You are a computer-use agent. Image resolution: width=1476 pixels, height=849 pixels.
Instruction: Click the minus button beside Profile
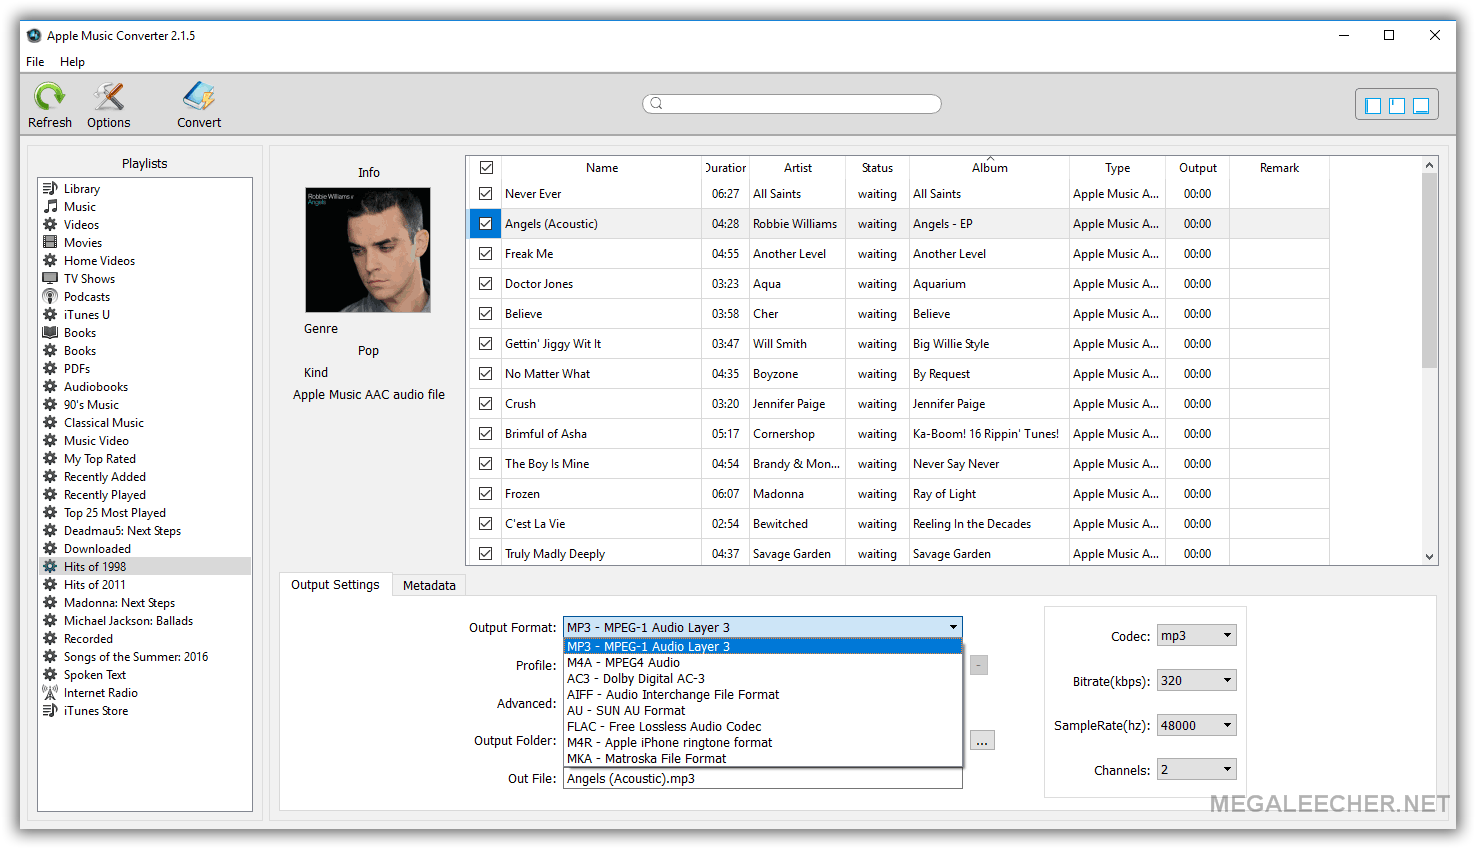pos(979,665)
